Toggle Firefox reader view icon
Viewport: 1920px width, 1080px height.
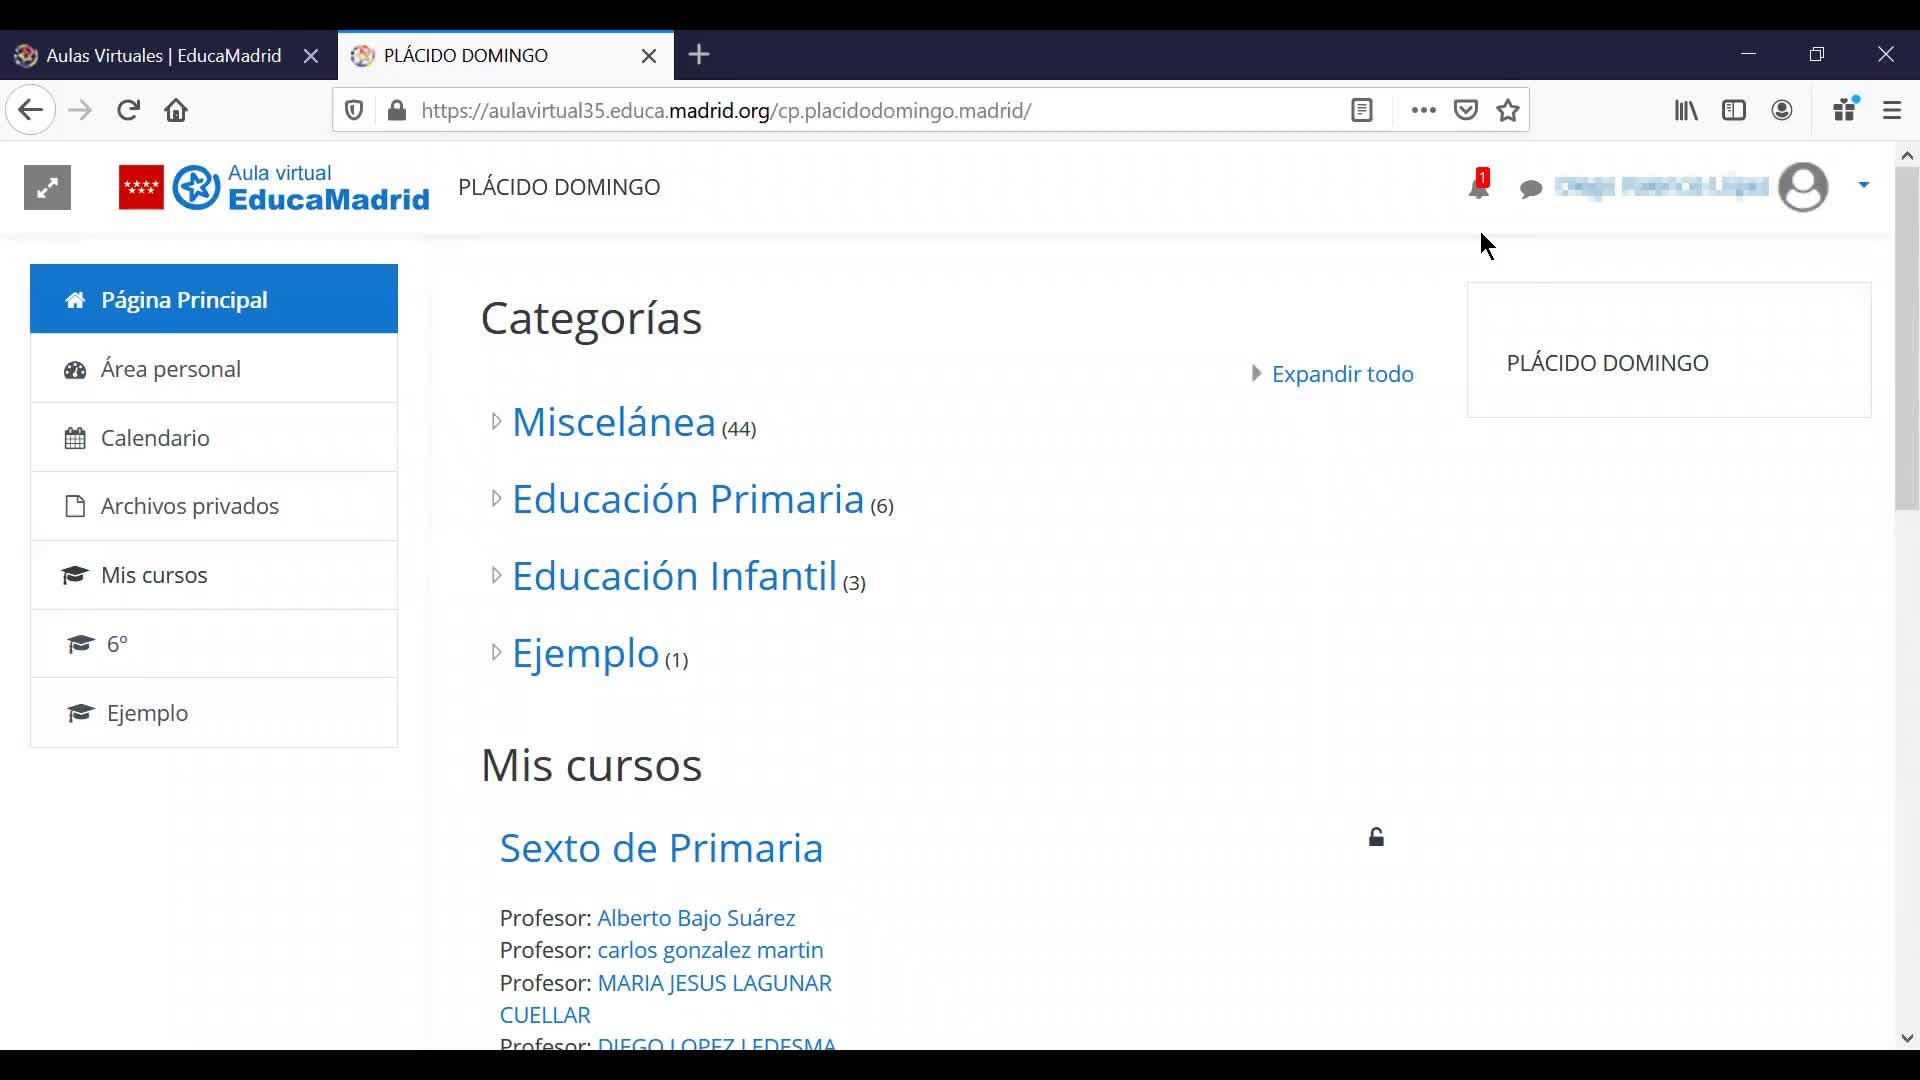pyautogui.click(x=1361, y=110)
